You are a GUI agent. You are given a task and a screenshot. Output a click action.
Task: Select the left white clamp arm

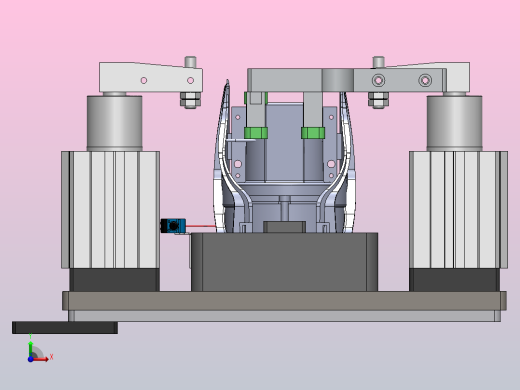tap(151, 77)
